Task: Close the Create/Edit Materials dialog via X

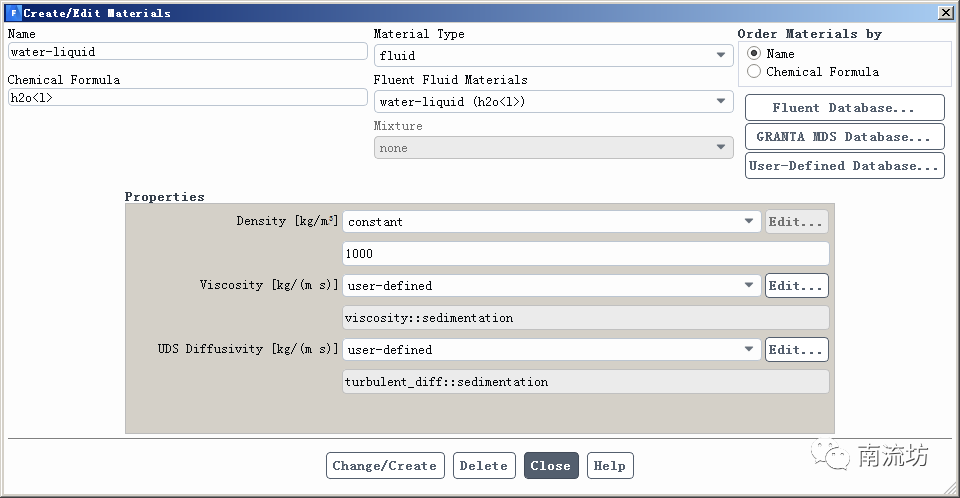Action: click(x=945, y=13)
